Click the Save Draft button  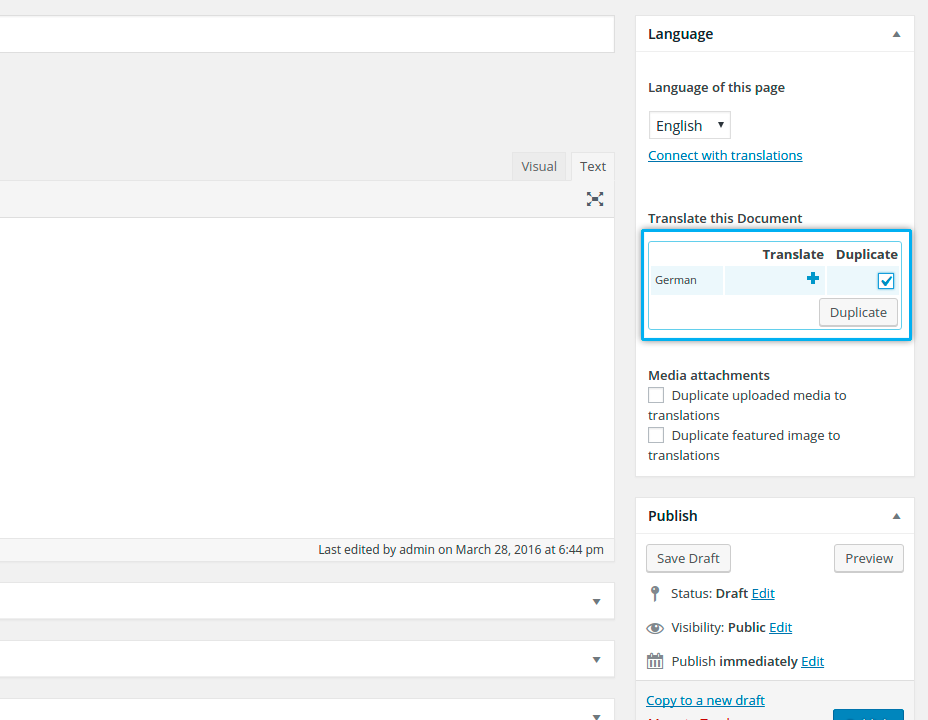click(688, 558)
